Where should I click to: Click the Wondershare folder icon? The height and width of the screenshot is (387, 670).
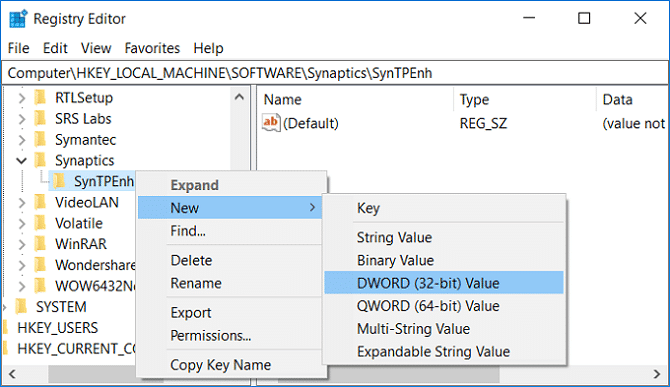pos(40,265)
